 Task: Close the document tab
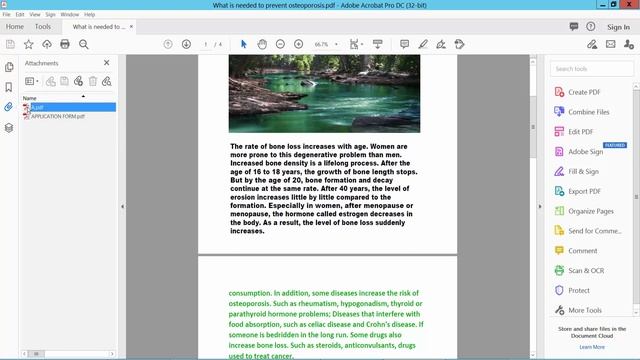coord(131,27)
